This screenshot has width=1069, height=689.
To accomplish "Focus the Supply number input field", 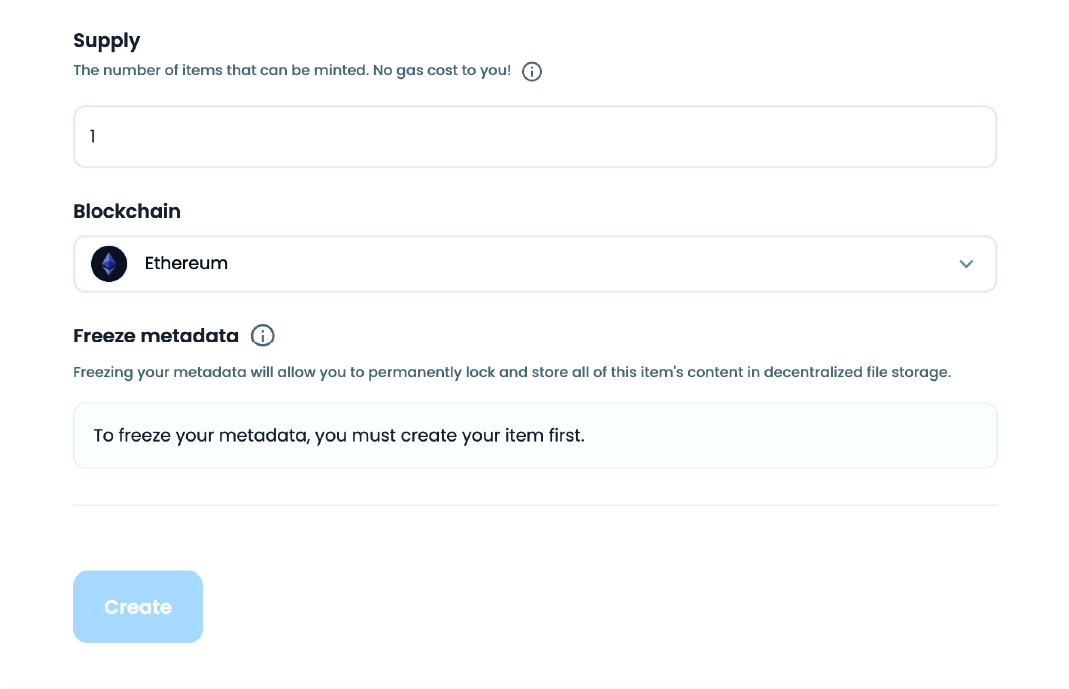I will click(535, 137).
